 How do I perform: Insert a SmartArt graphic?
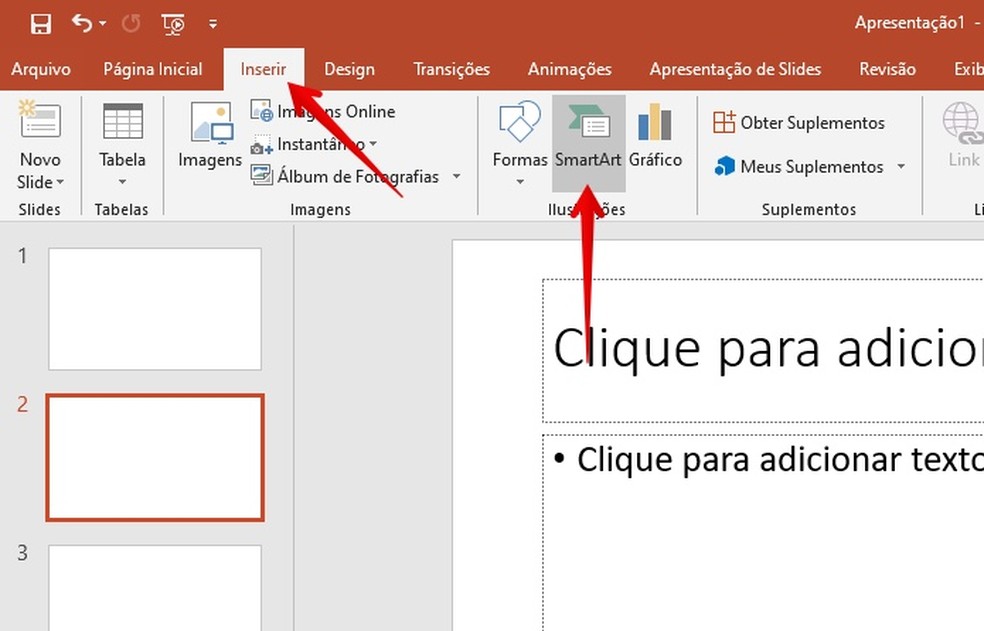pyautogui.click(x=589, y=143)
